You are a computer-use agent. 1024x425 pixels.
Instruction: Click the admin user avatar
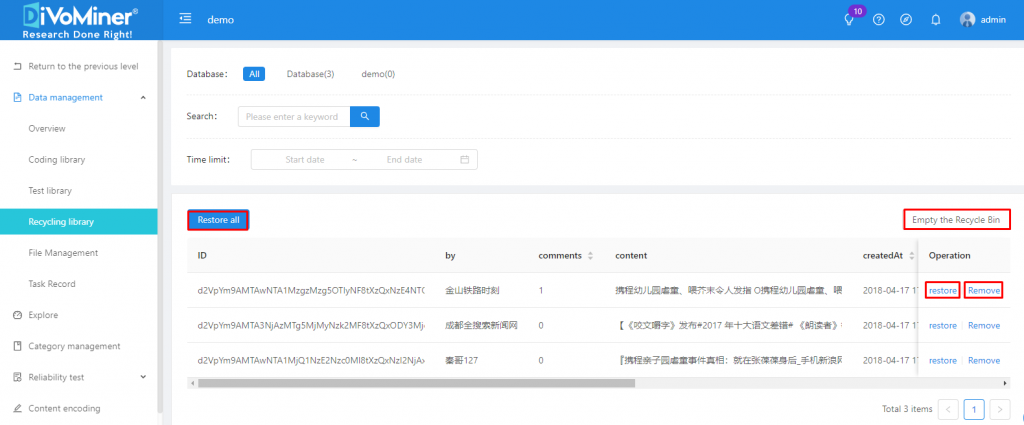coord(967,20)
